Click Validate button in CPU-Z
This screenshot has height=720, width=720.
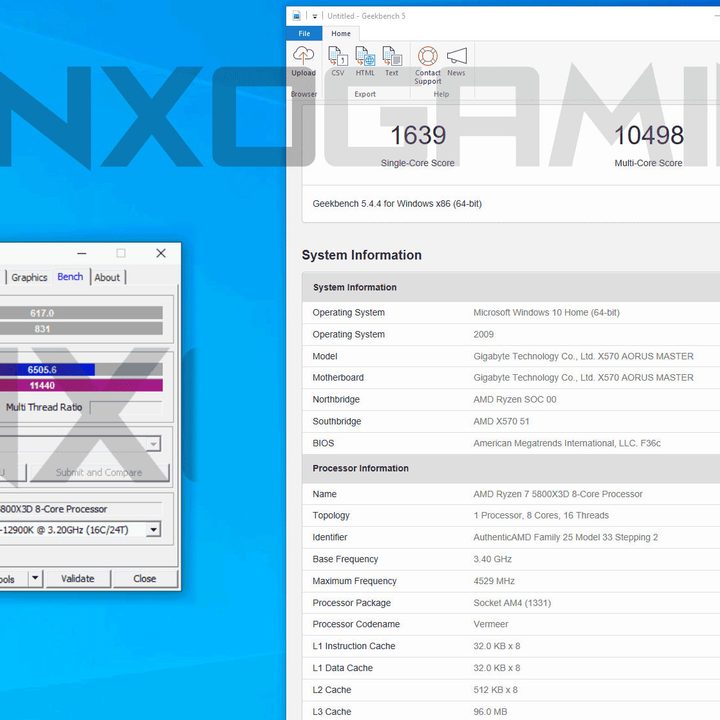pos(78,579)
